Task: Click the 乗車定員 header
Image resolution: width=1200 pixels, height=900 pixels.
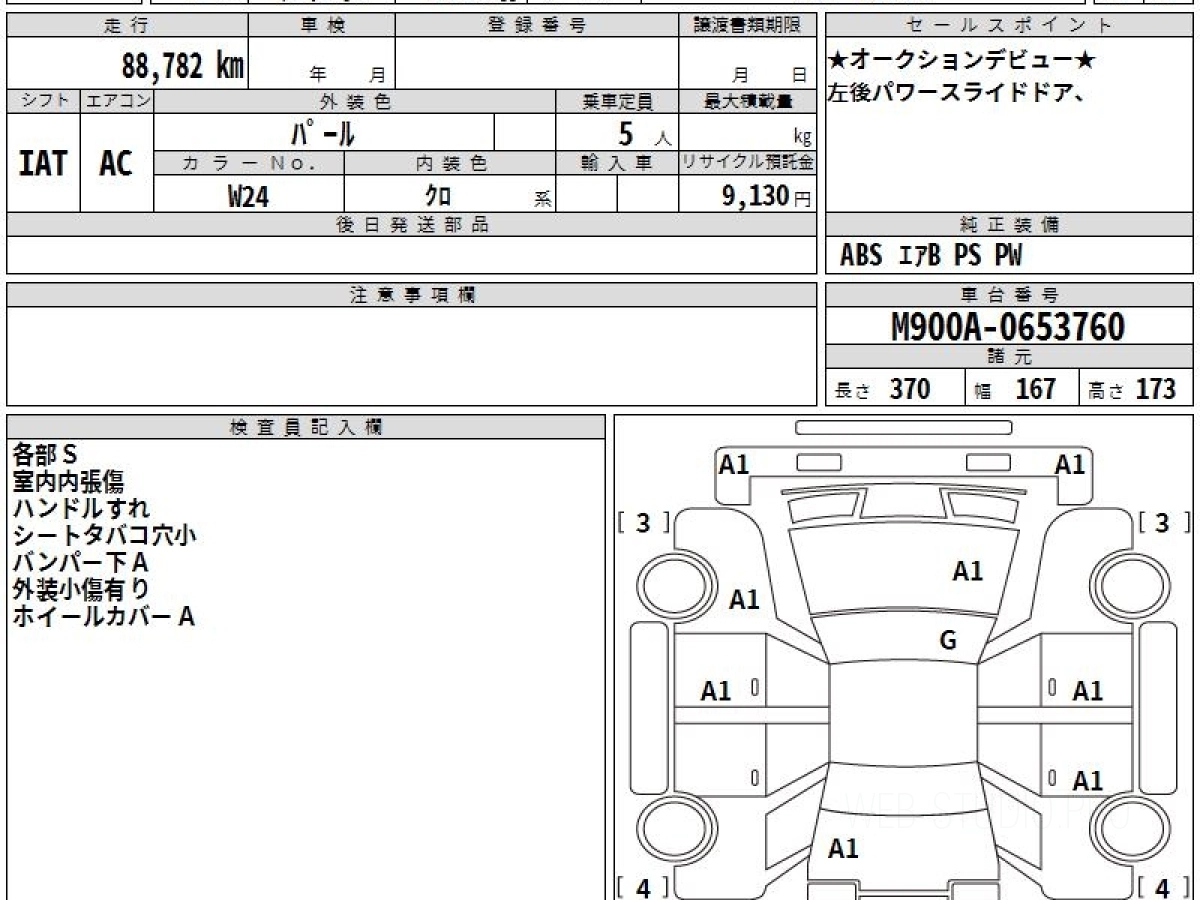Action: tap(617, 101)
